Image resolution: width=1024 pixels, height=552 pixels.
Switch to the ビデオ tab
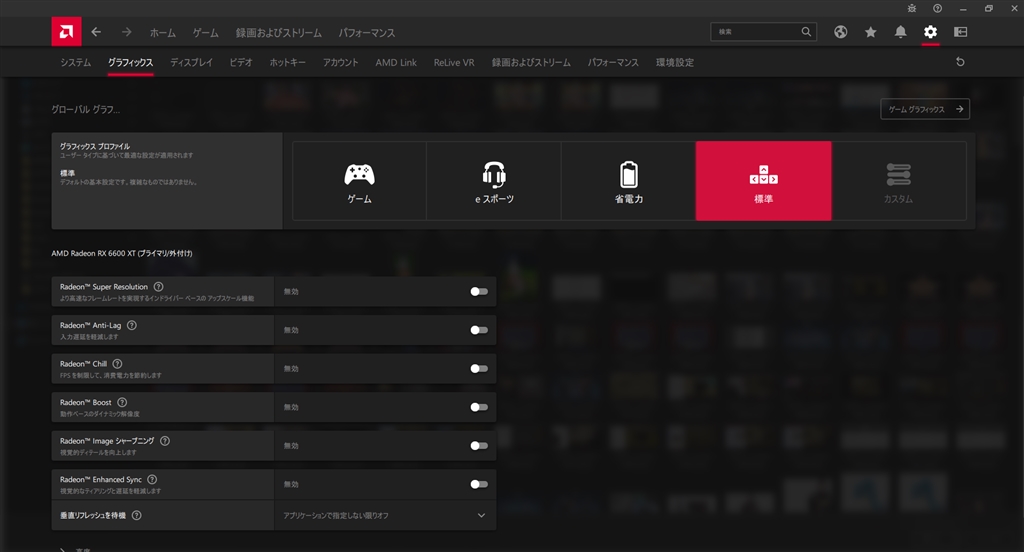click(x=241, y=62)
